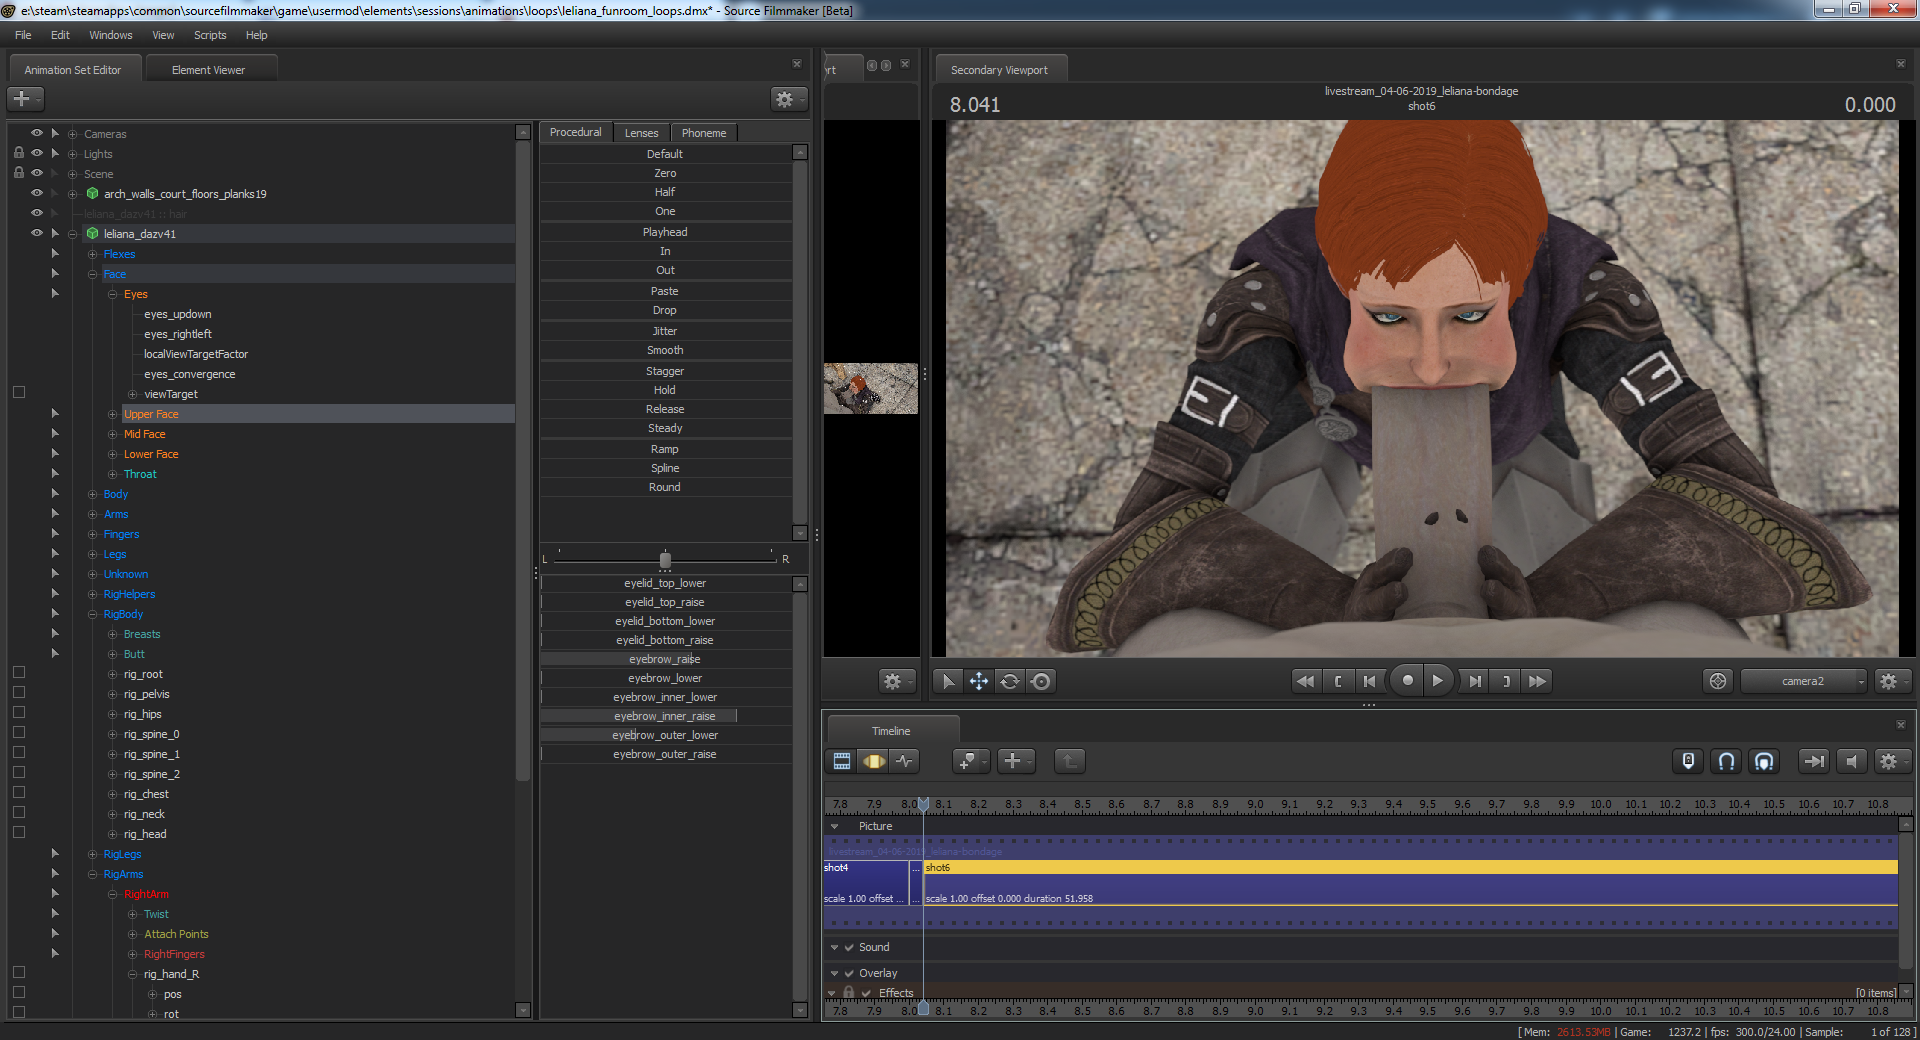Viewport: 1920px width, 1040px height.
Task: Click the round record button
Action: coord(1407,681)
